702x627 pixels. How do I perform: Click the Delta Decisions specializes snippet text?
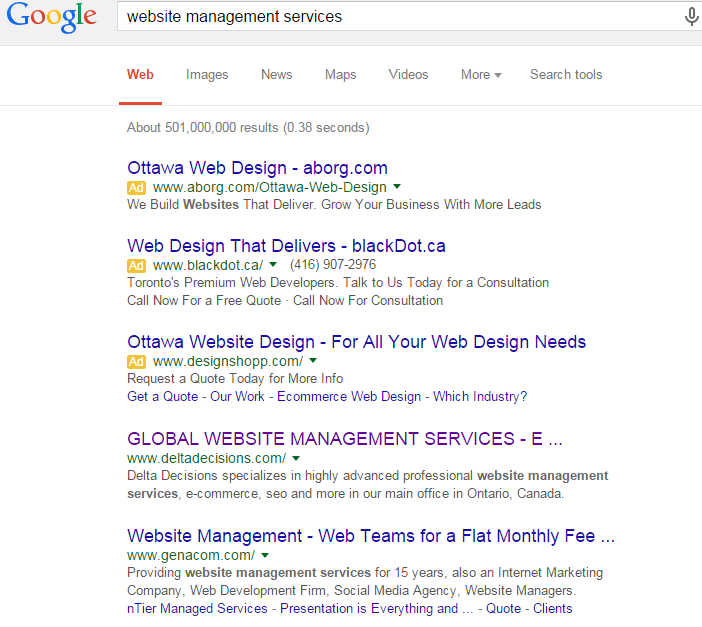coord(368,485)
